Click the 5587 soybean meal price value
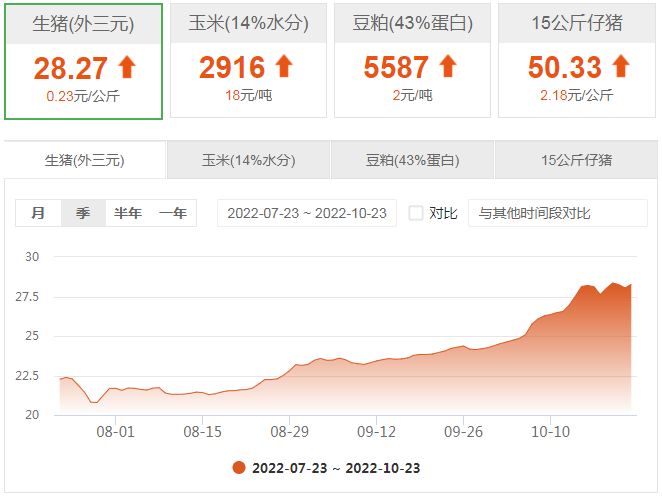Screen dimensions: 662x496 coord(396,67)
